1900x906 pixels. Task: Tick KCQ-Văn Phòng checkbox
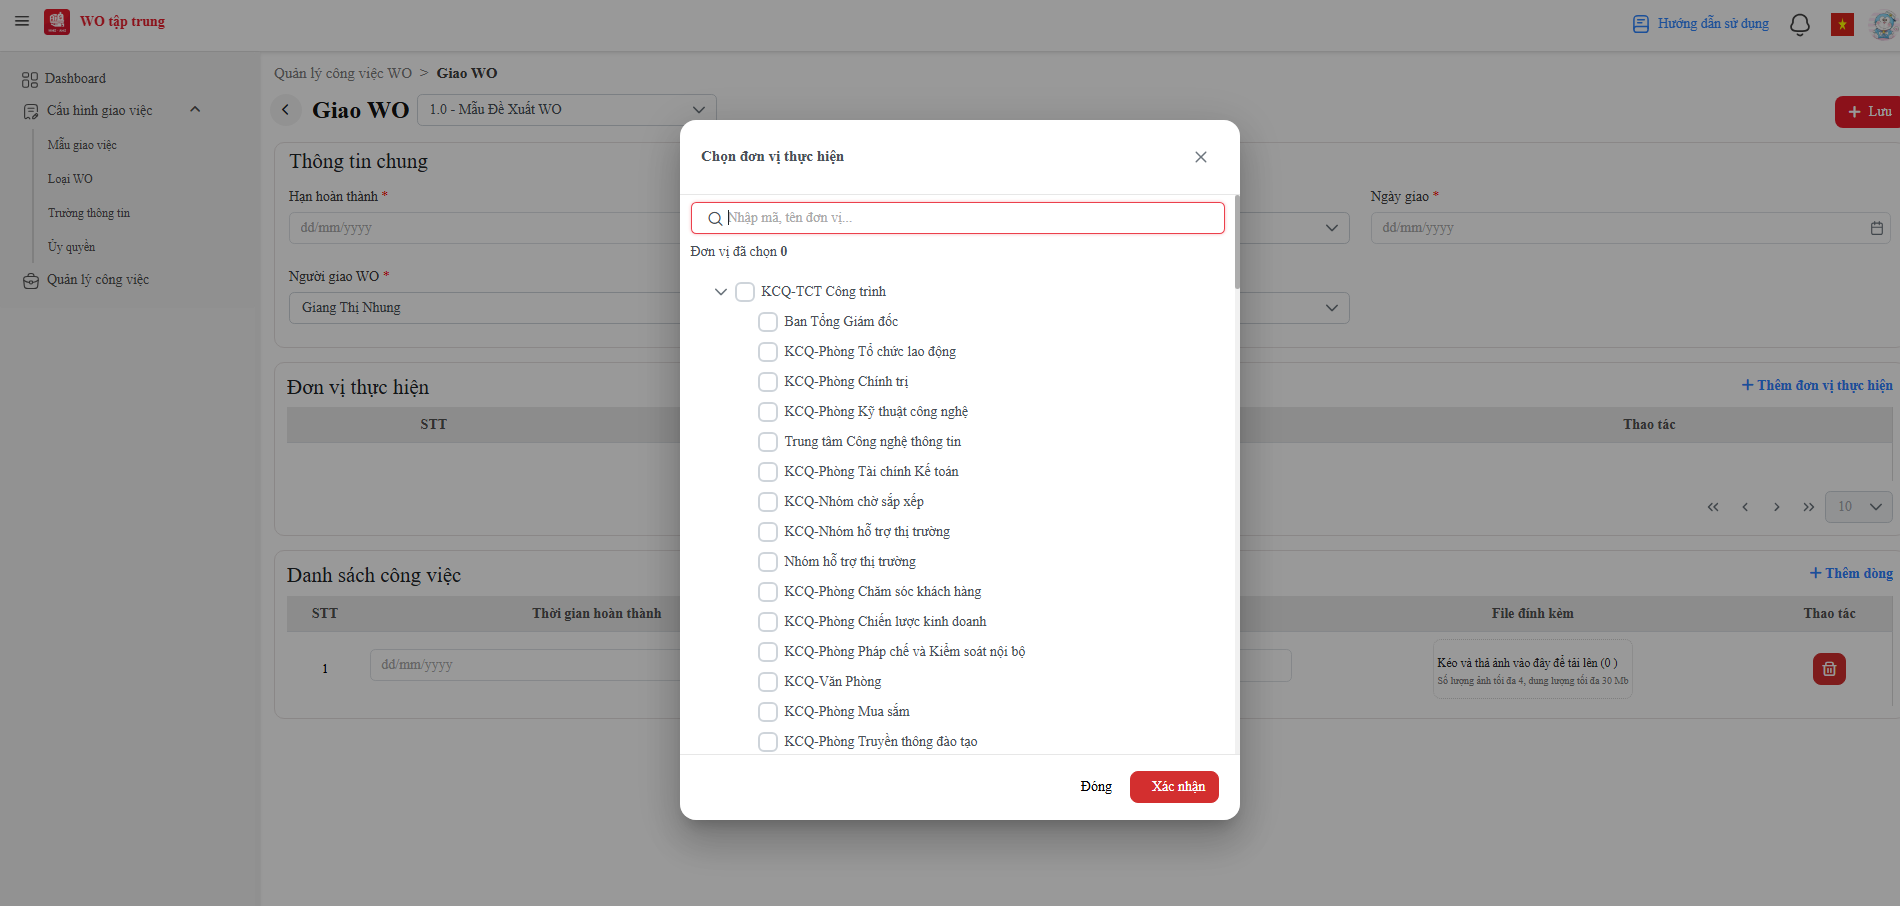[768, 682]
